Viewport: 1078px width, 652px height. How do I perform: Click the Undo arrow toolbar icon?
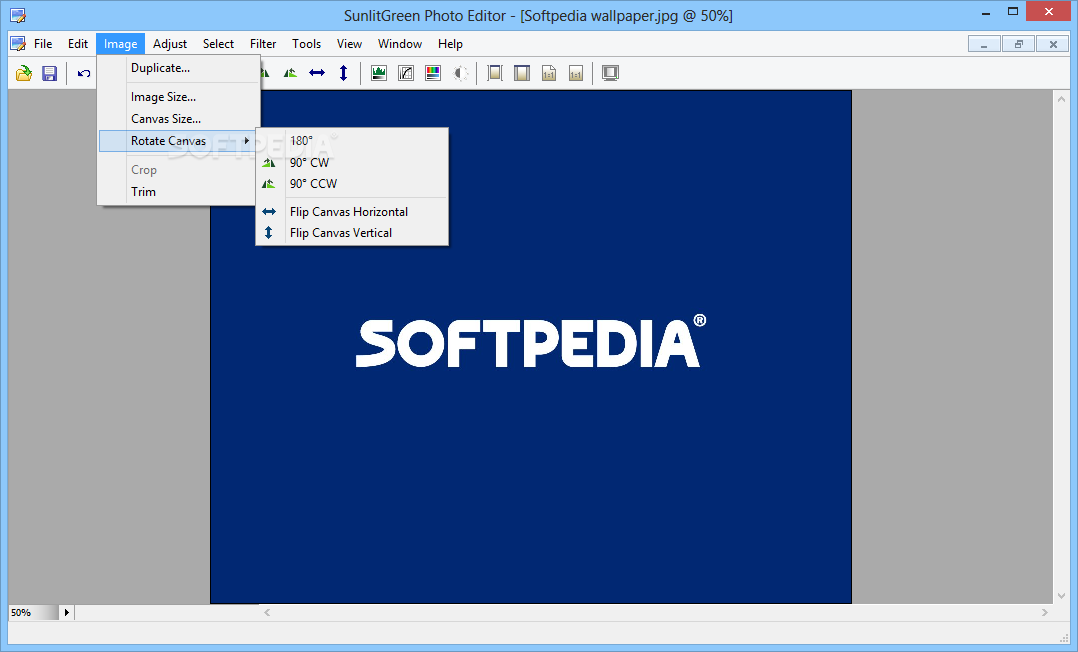click(x=84, y=73)
